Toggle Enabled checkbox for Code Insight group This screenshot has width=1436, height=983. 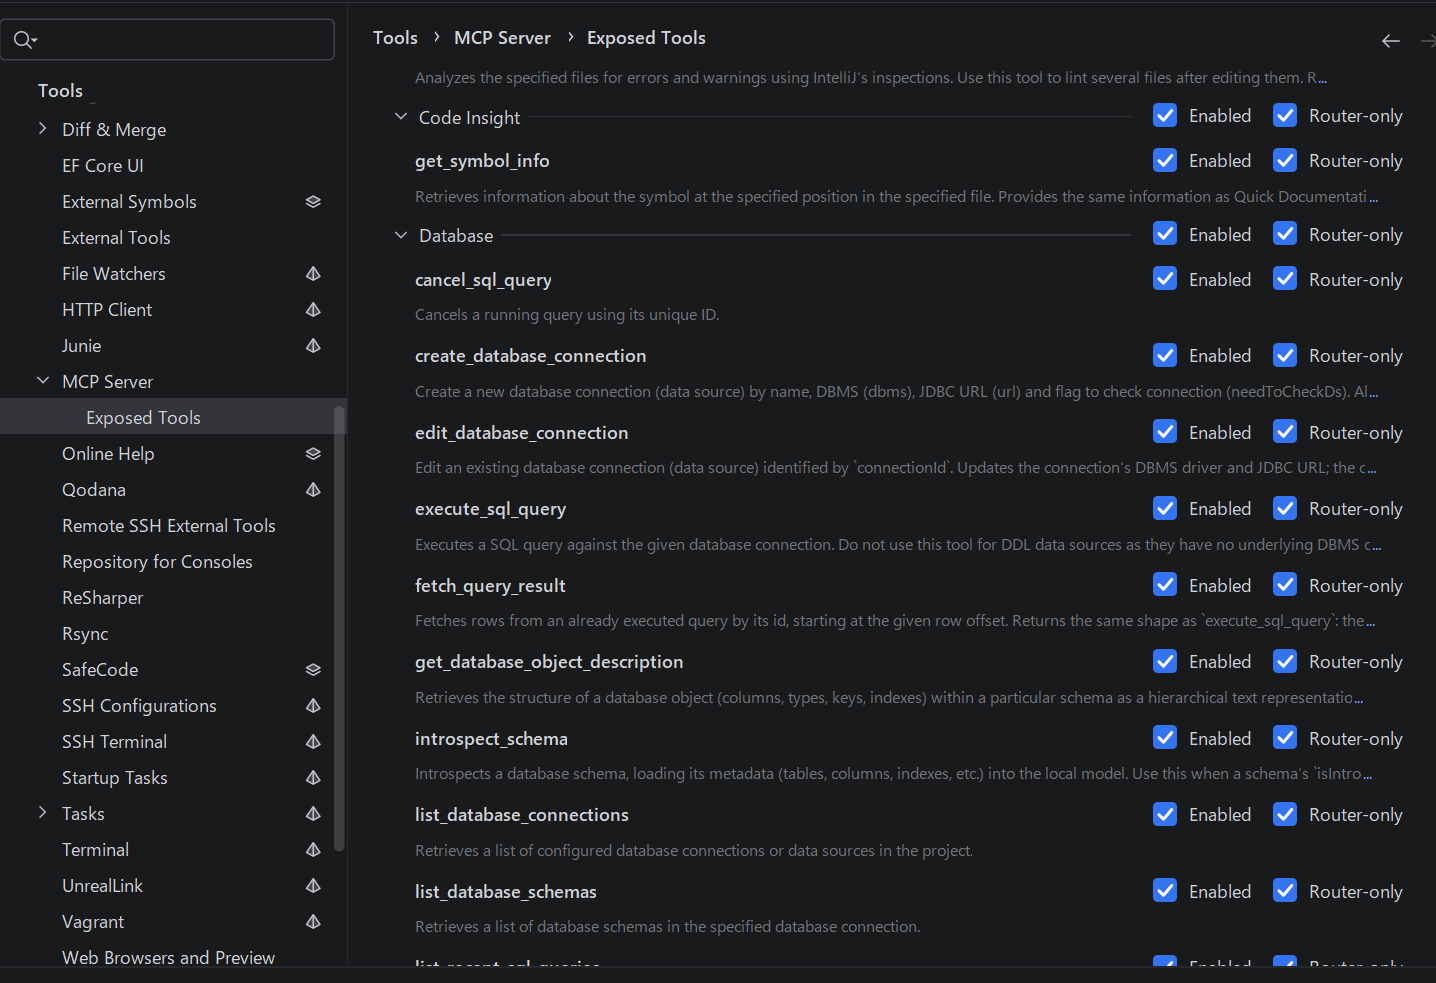pos(1165,116)
